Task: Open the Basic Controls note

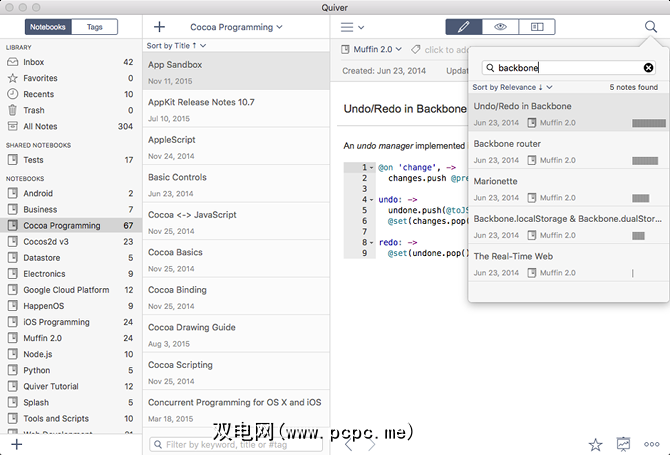Action: [236, 184]
